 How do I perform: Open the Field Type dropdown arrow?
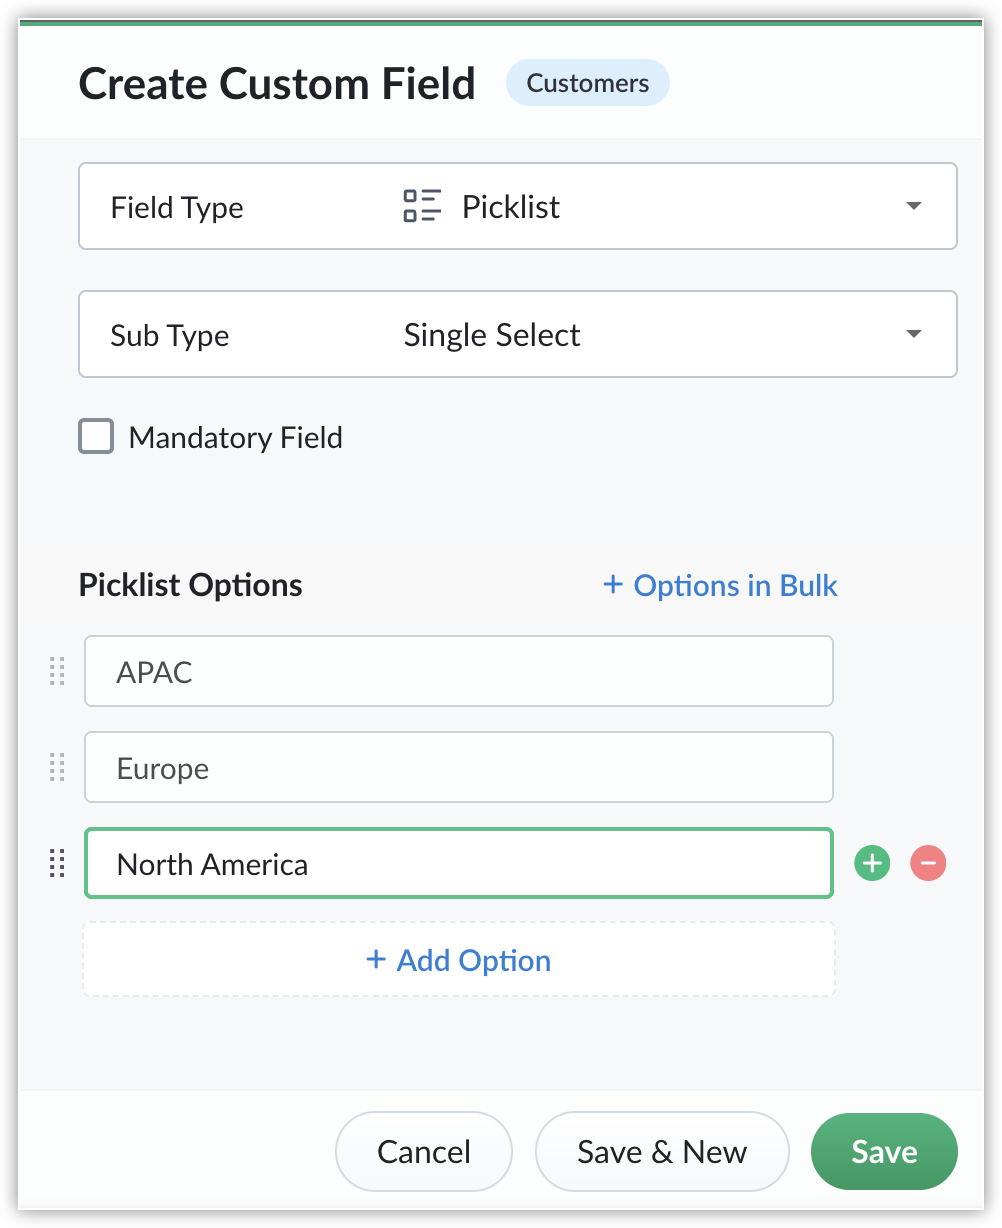coord(913,206)
